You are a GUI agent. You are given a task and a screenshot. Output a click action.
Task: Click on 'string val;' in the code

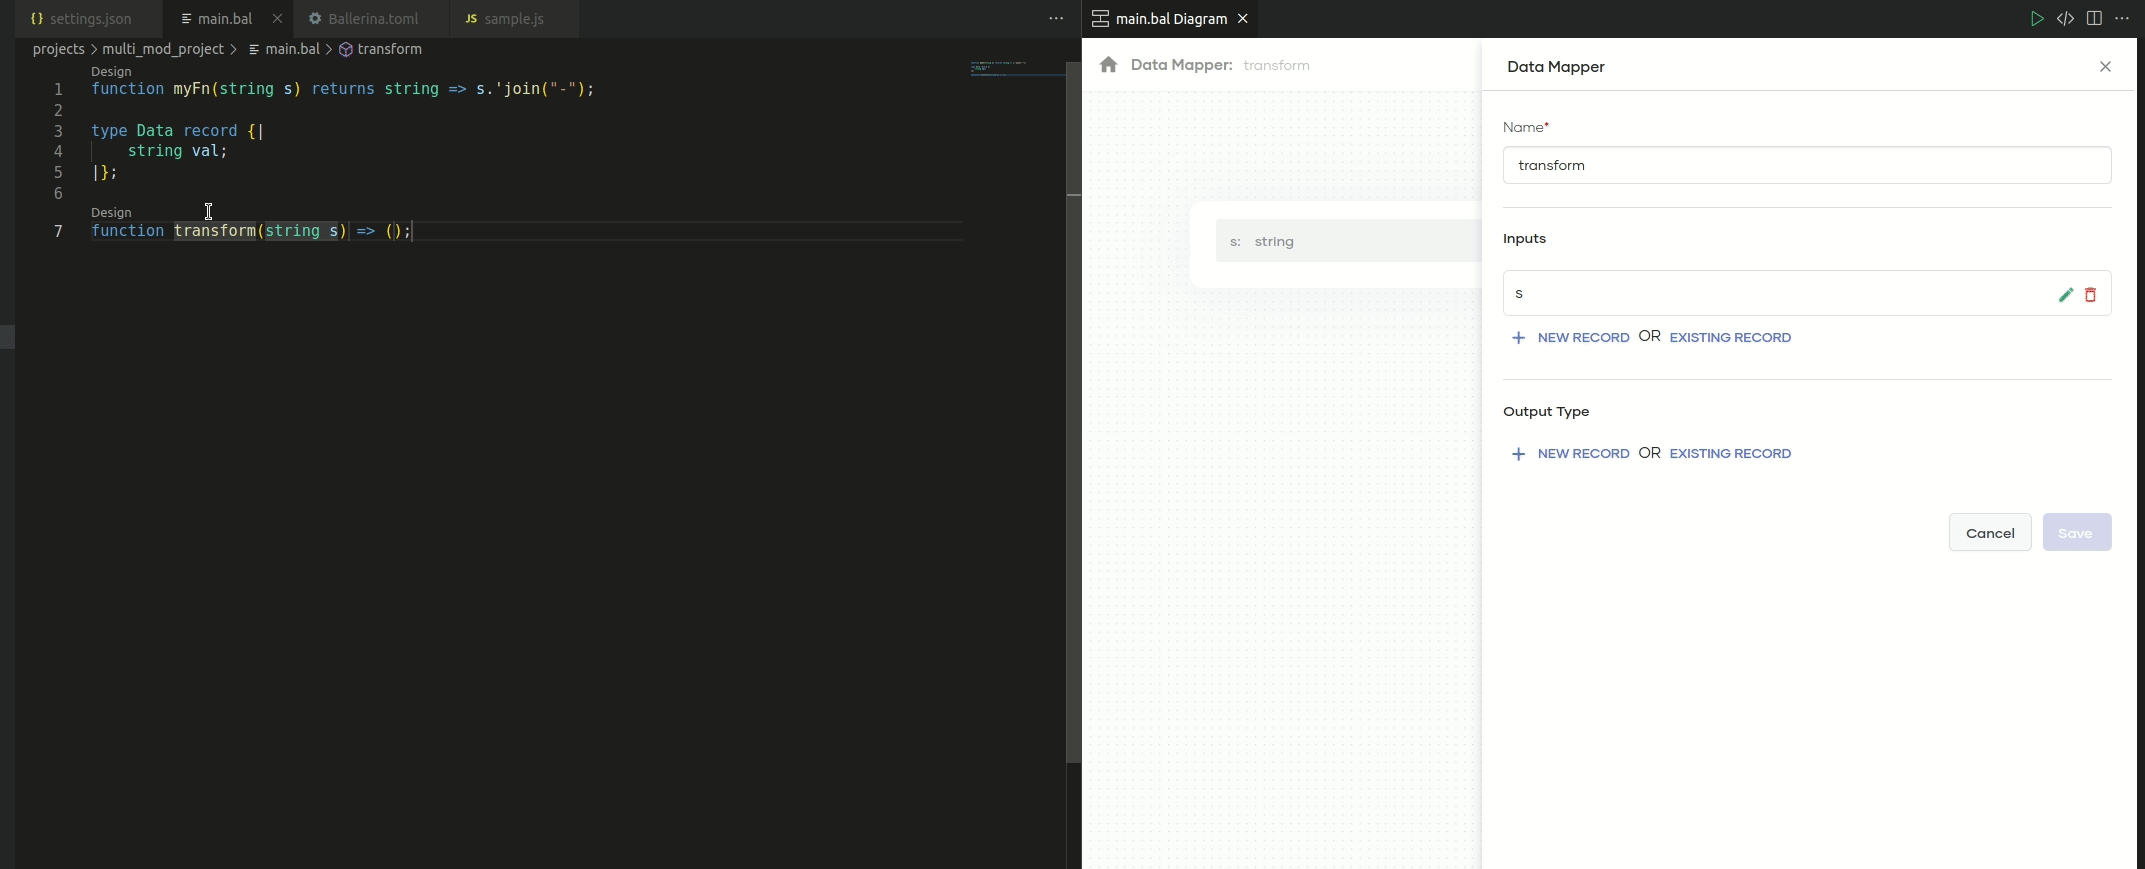pyautogui.click(x=178, y=152)
